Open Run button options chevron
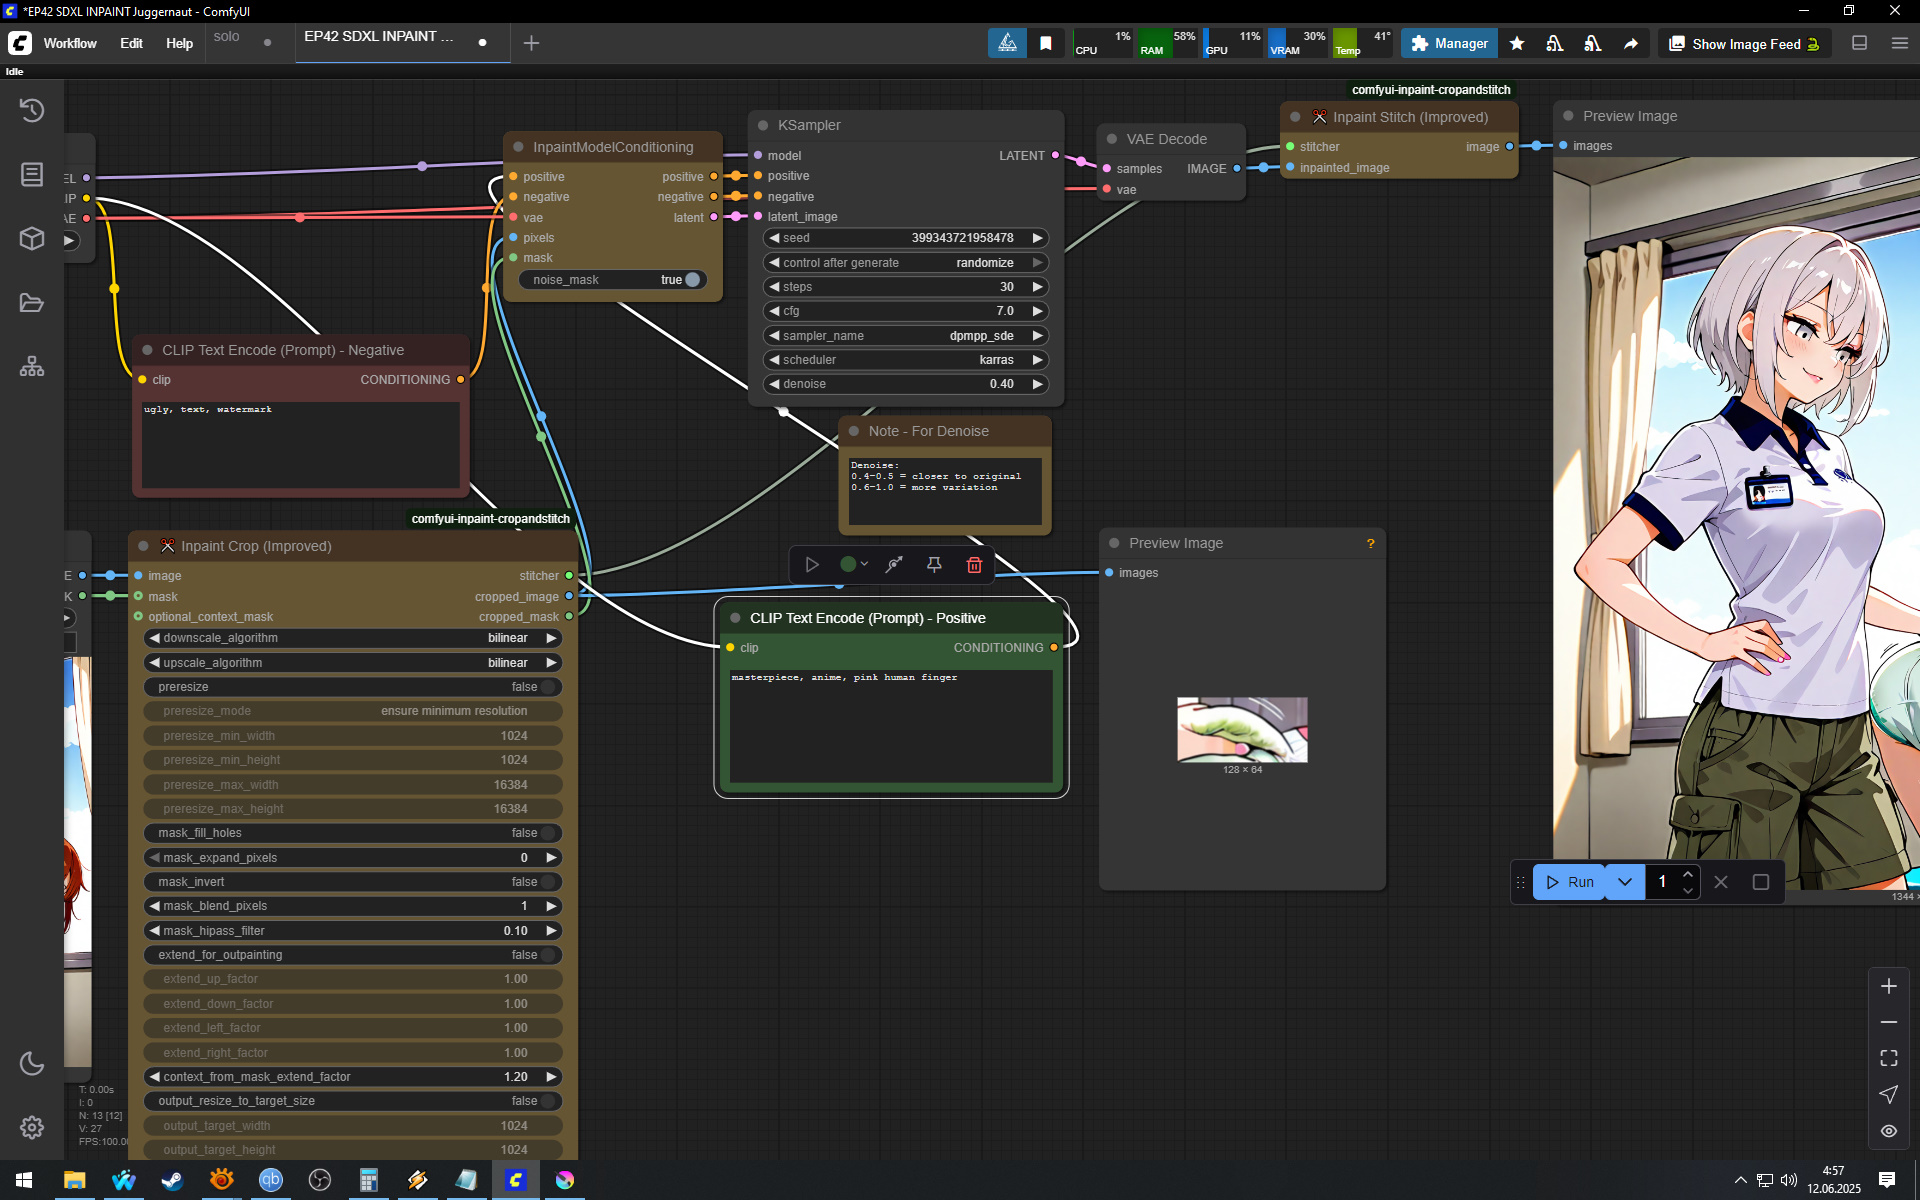This screenshot has width=1920, height=1200. pyautogui.click(x=1625, y=882)
